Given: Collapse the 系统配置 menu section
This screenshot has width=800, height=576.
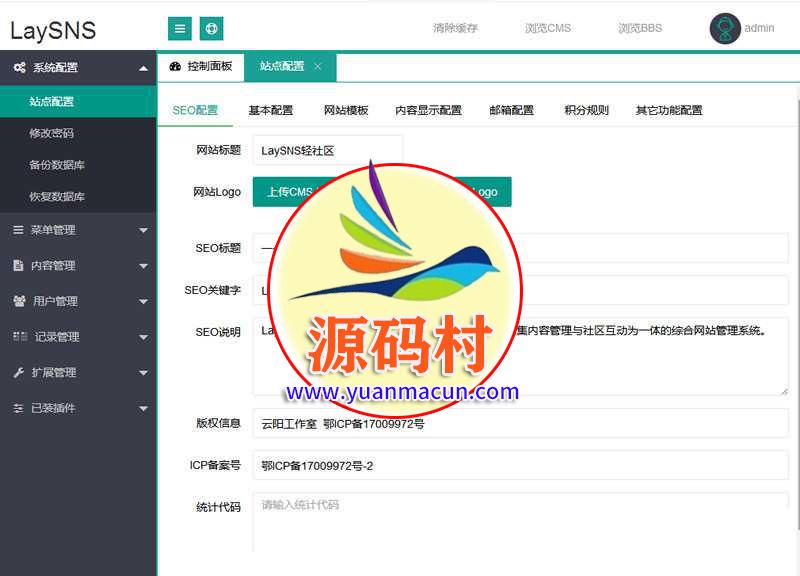Looking at the screenshot, I should [x=143, y=68].
